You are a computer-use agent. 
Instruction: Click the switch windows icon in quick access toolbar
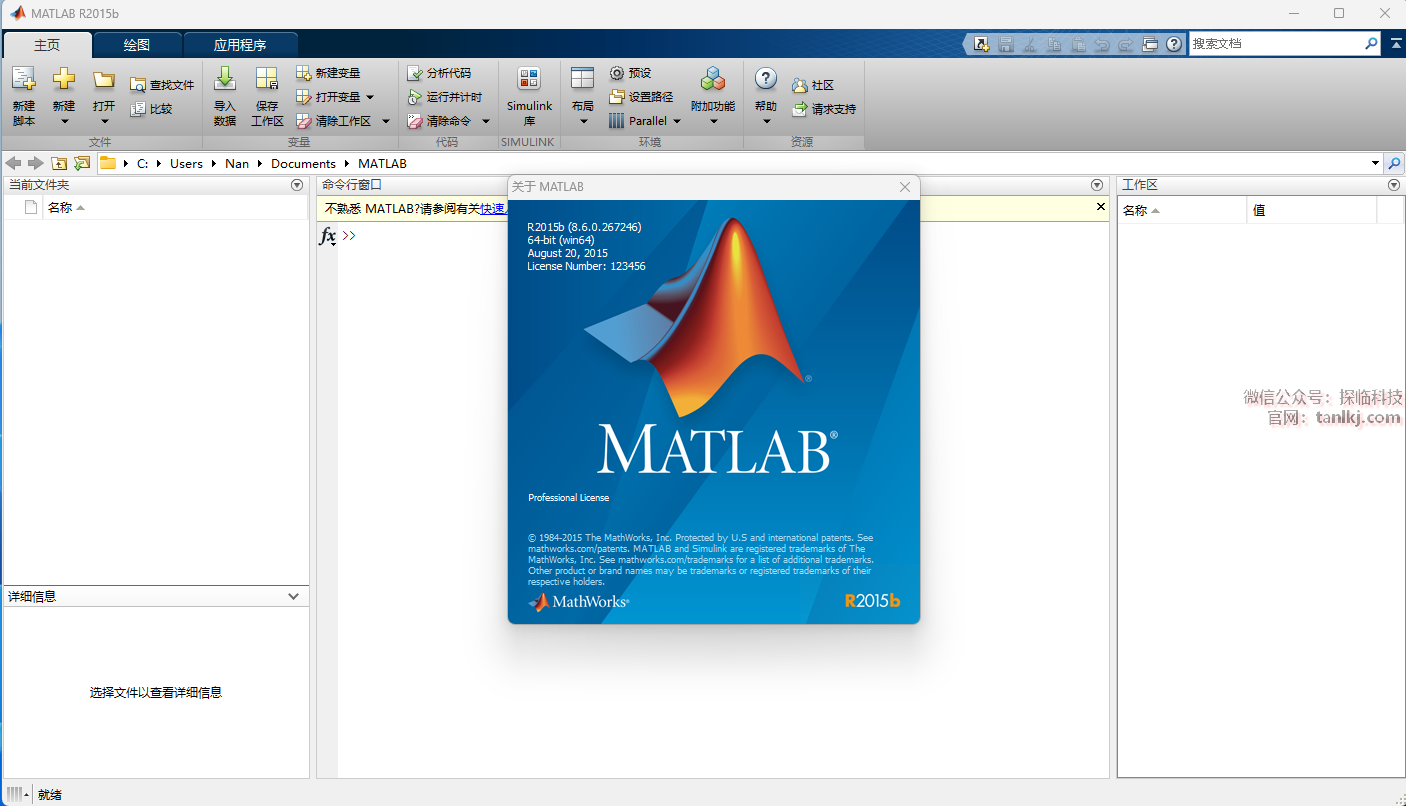pyautogui.click(x=1150, y=44)
